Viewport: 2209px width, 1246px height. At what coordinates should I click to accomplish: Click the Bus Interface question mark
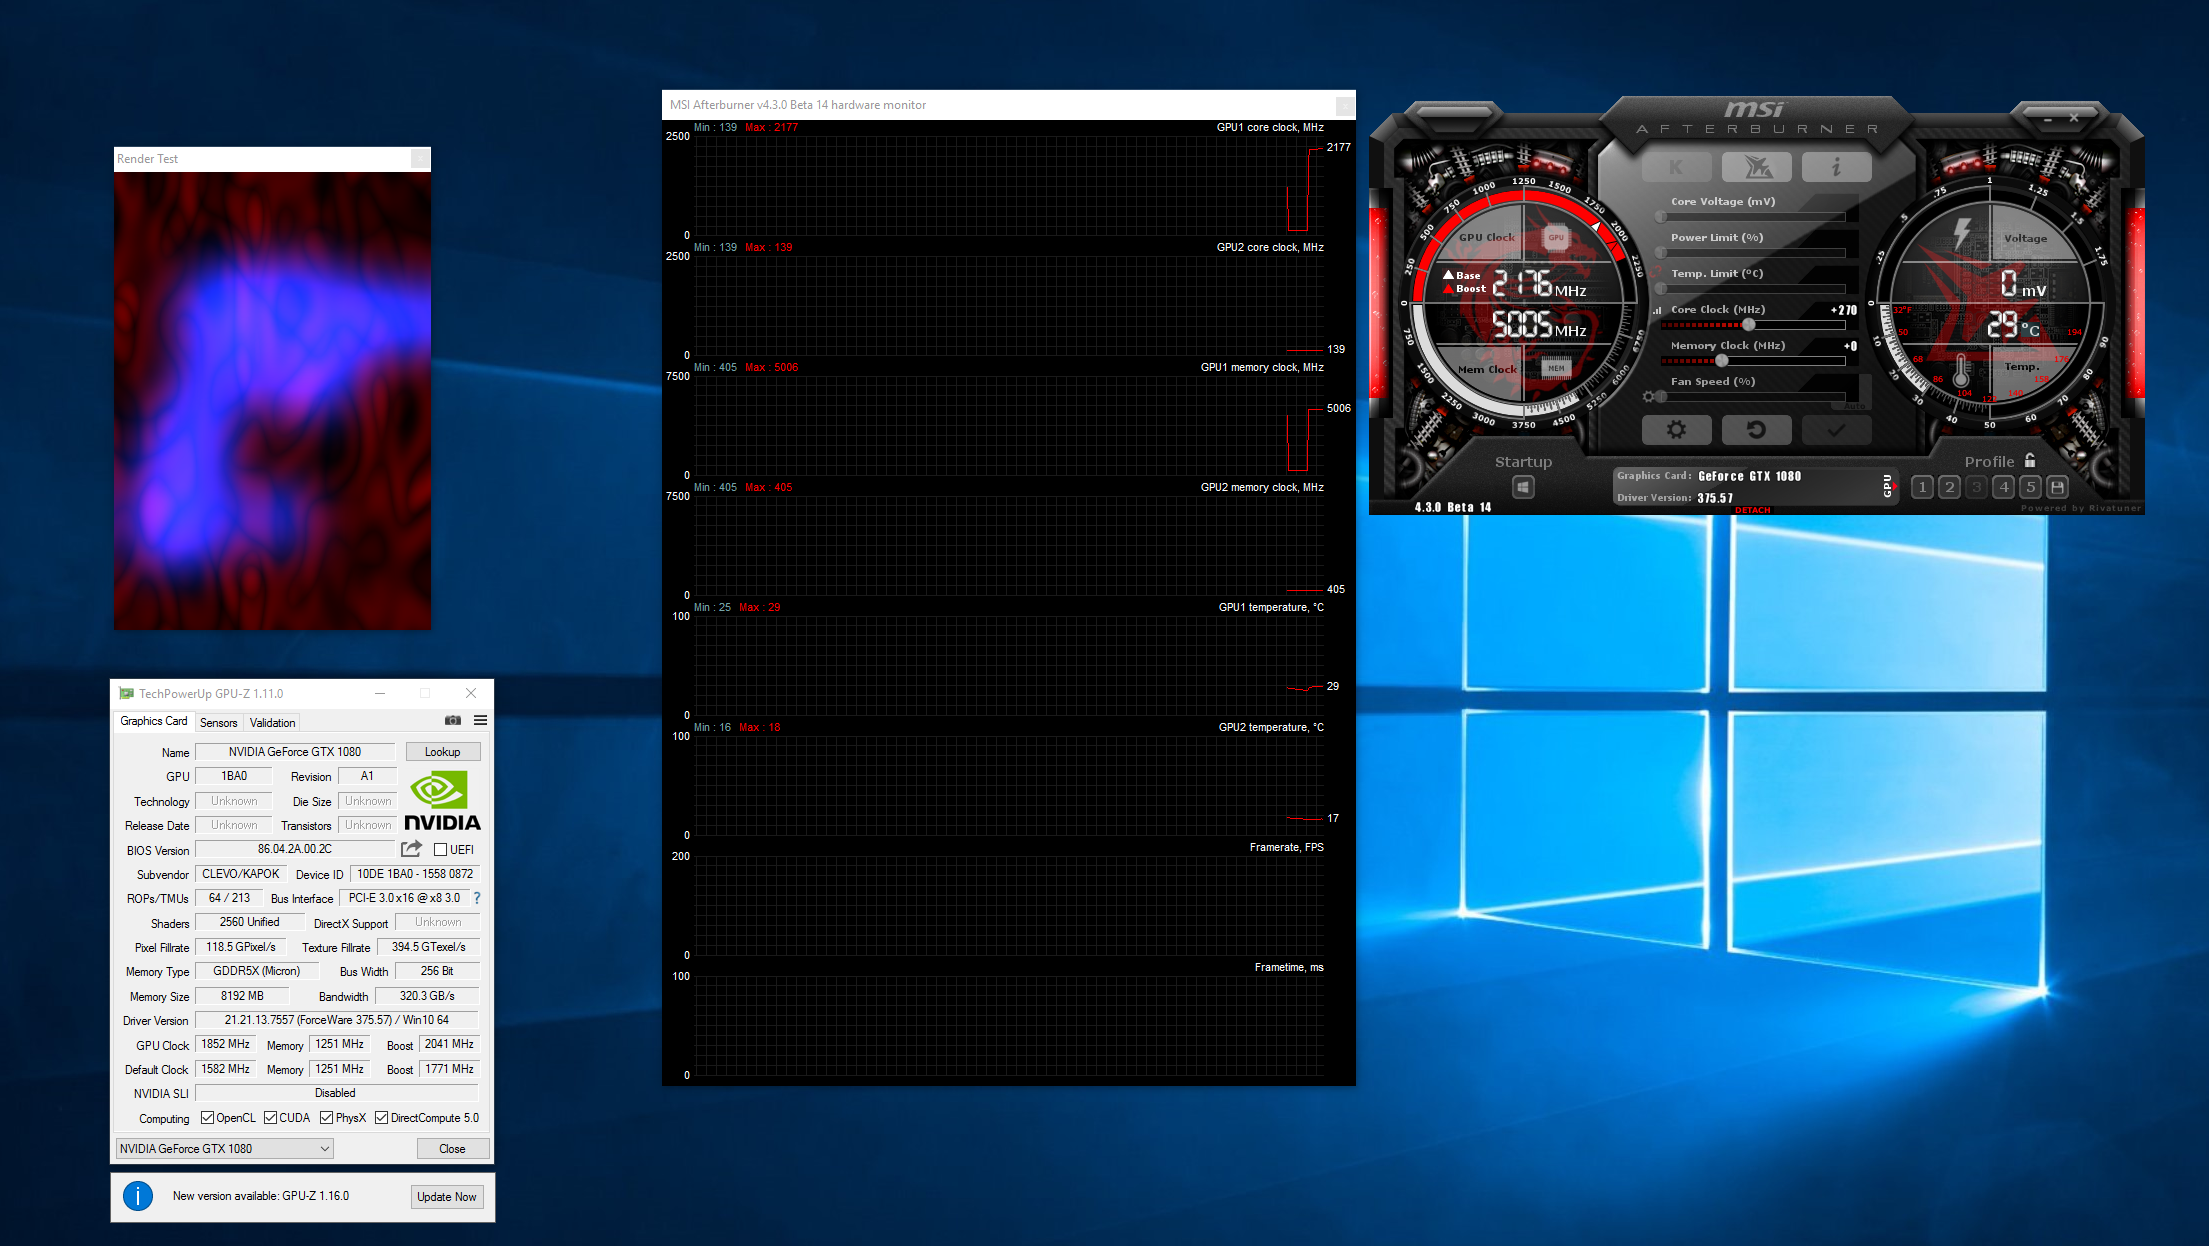point(477,898)
